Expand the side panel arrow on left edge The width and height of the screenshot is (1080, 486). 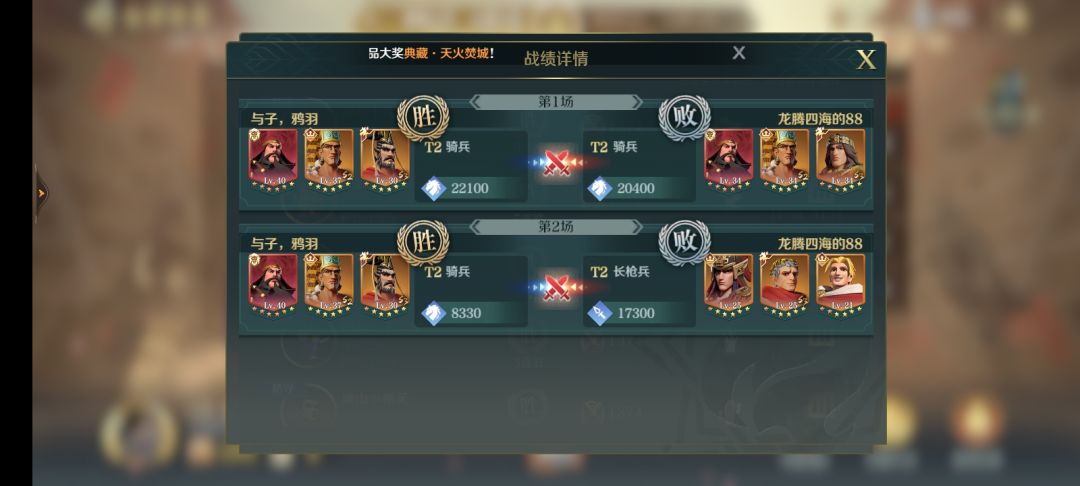(x=41, y=193)
